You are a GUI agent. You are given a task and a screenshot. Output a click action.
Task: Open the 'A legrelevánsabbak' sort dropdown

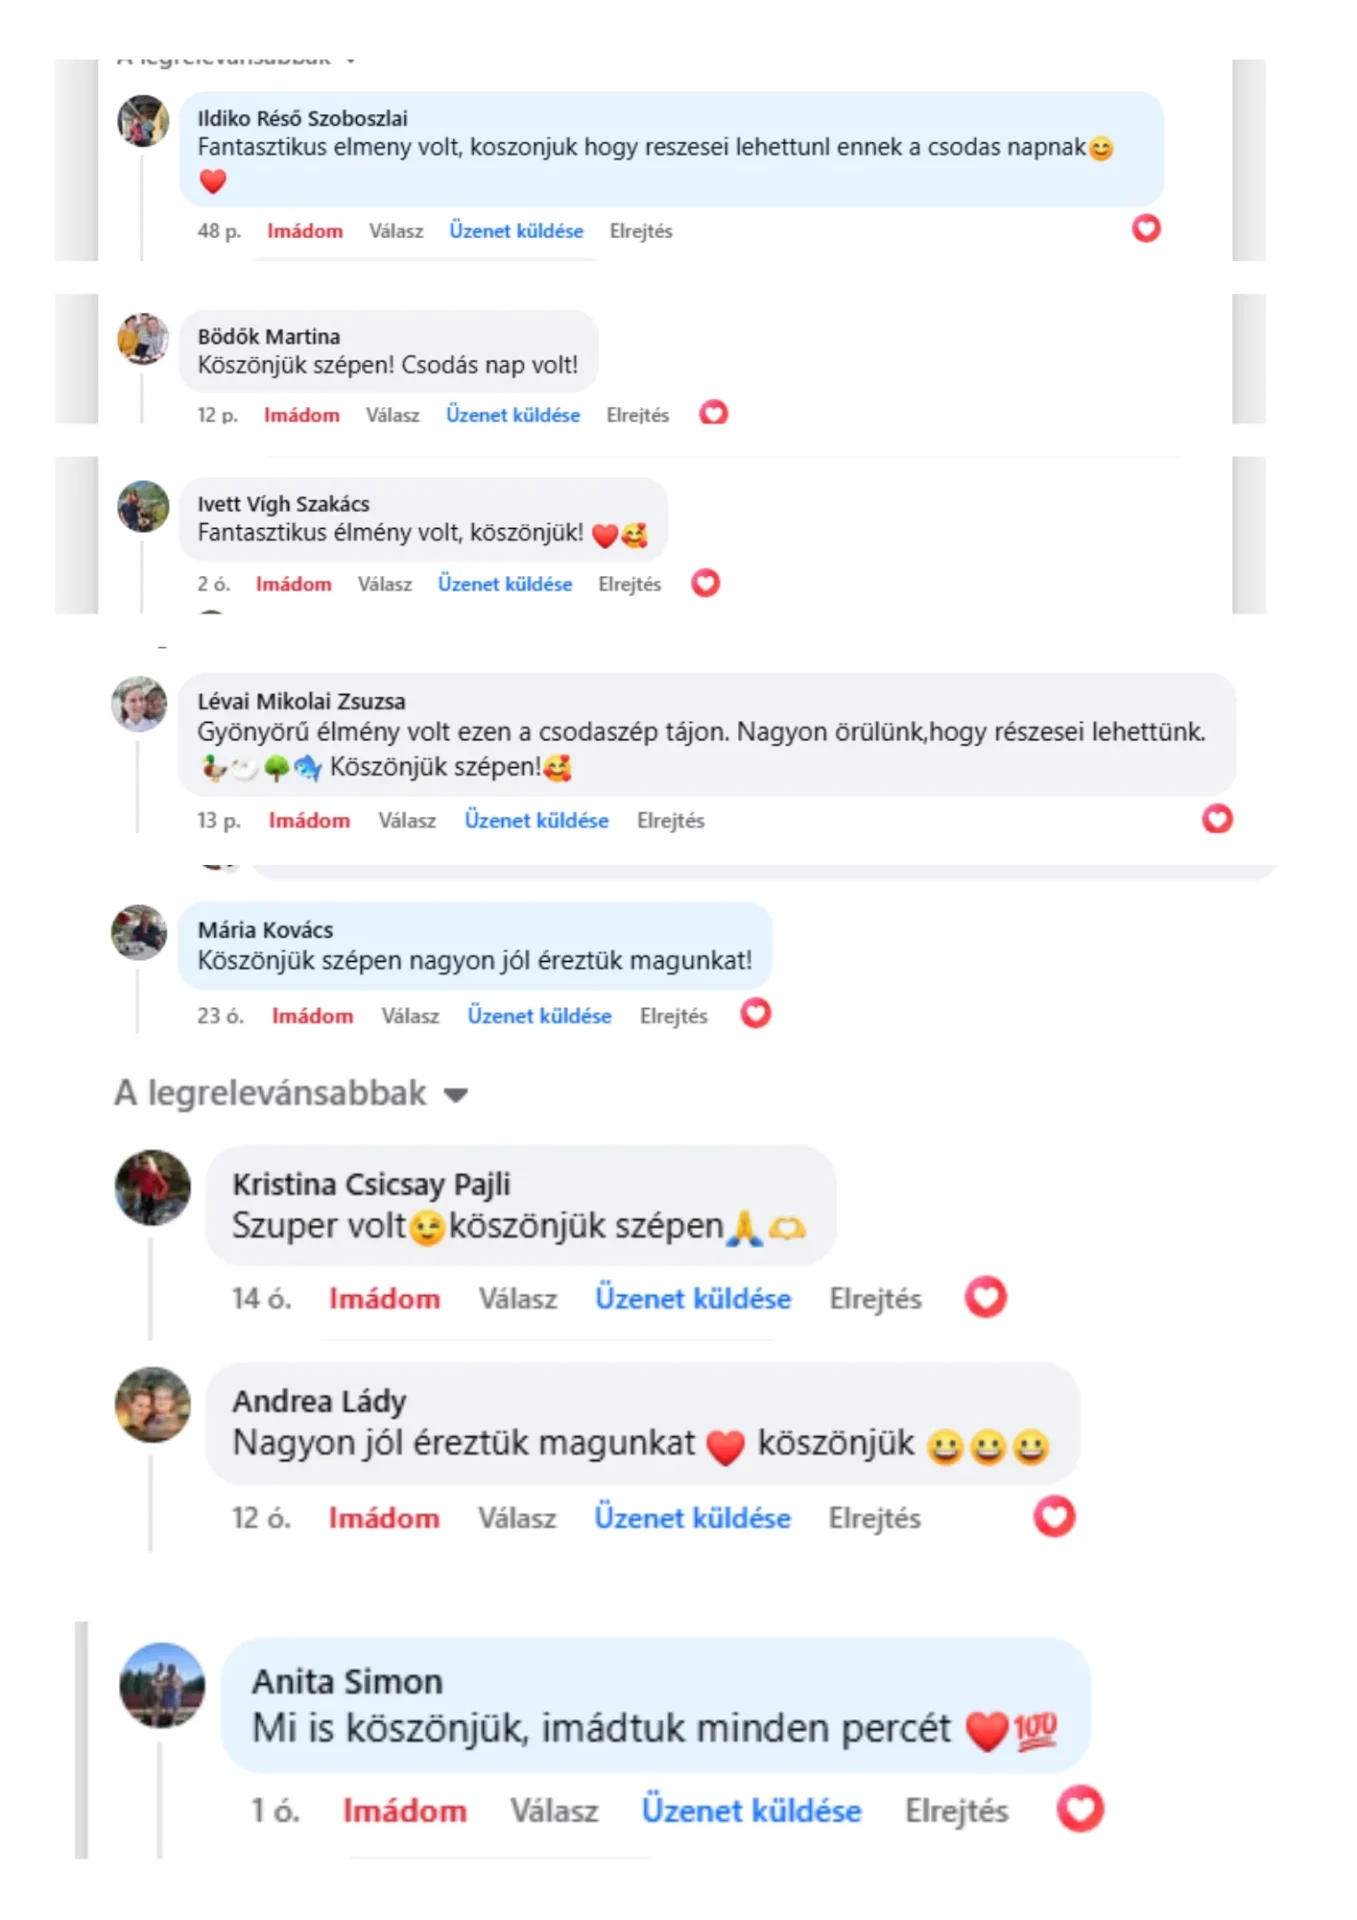pos(291,1093)
